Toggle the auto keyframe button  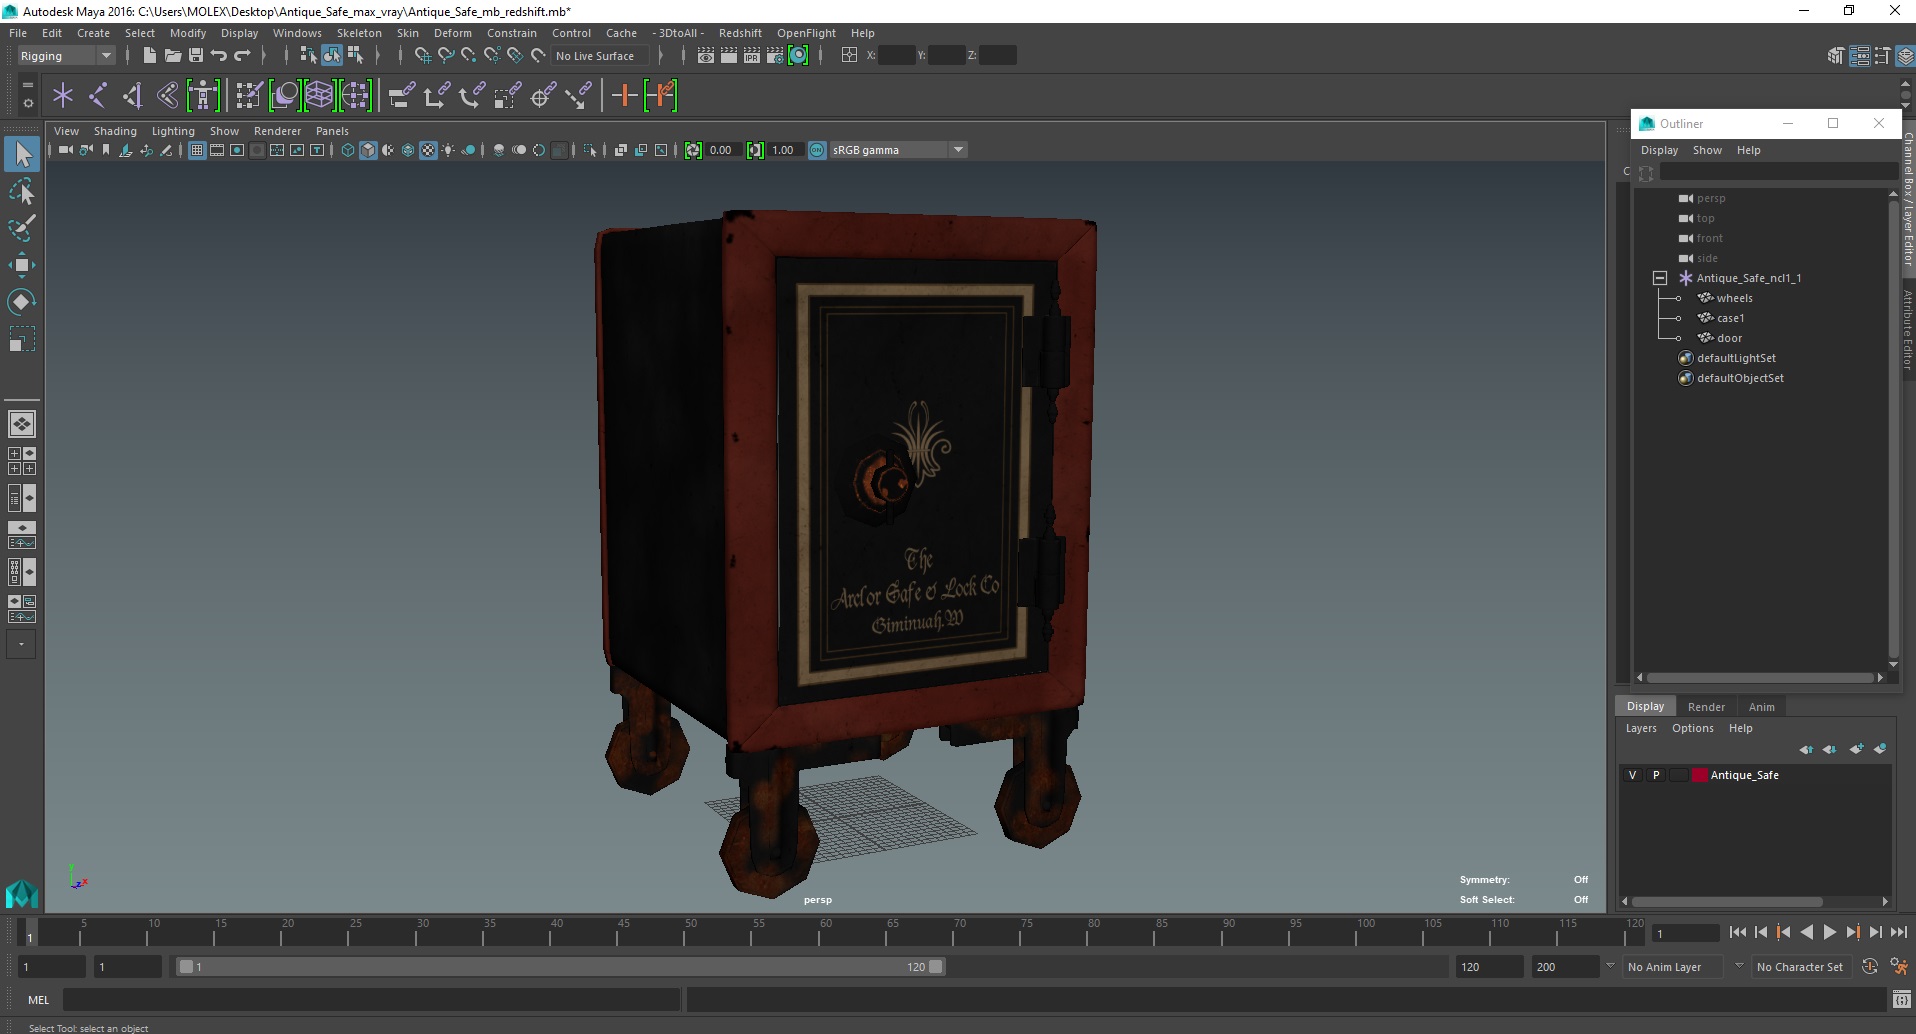coord(1870,966)
